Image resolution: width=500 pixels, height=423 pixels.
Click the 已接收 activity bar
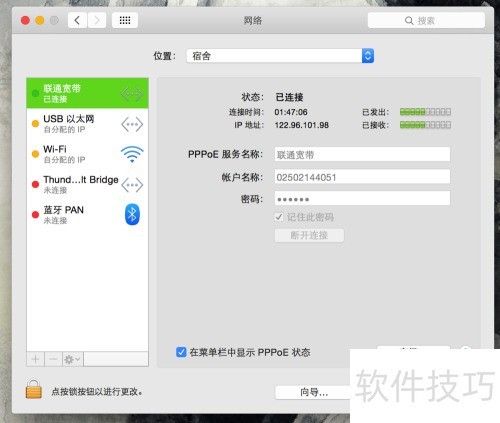(425, 125)
